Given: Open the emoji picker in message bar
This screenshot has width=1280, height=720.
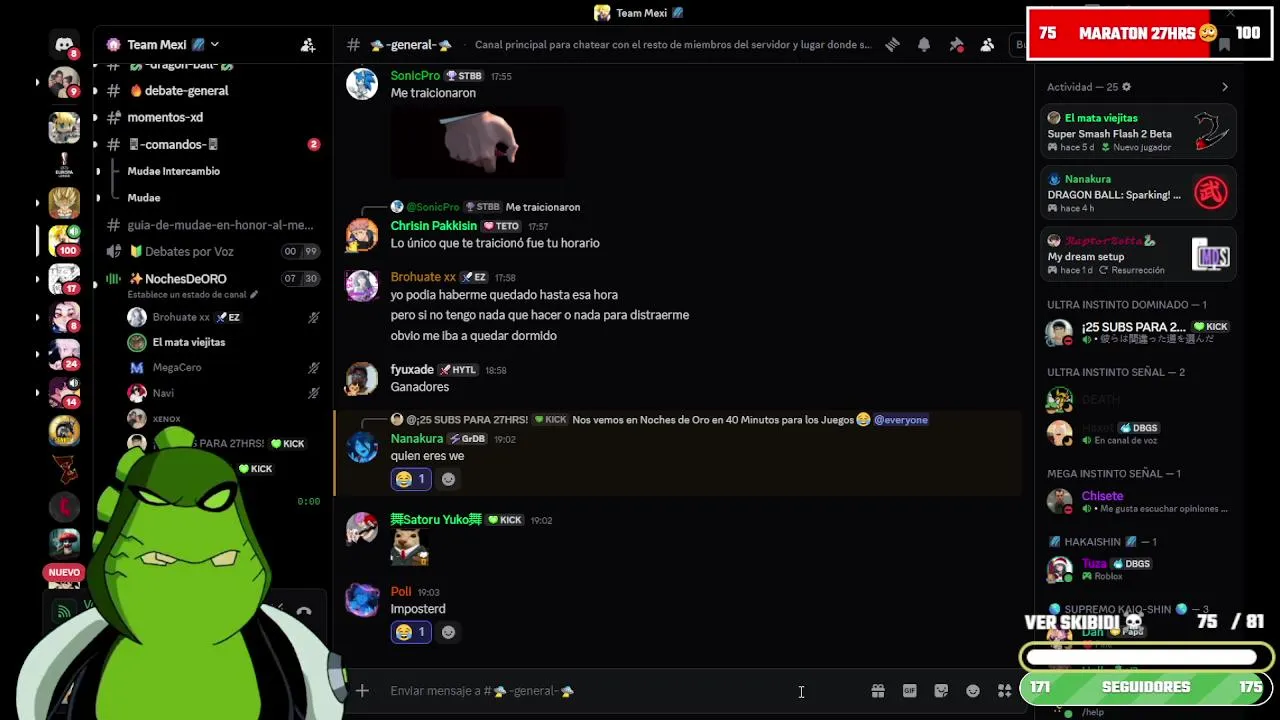Looking at the screenshot, I should click(973, 691).
